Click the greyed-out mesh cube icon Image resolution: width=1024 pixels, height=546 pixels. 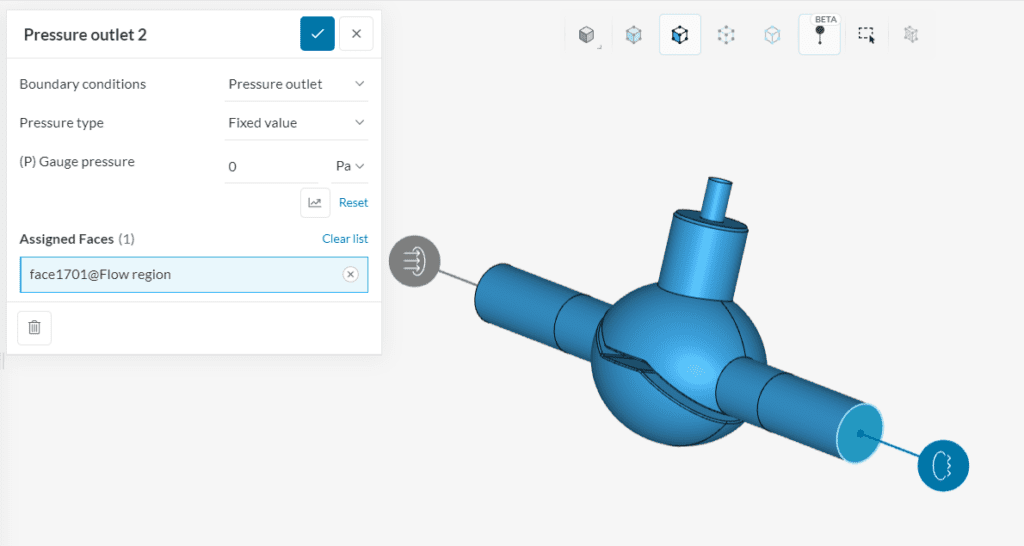click(910, 35)
